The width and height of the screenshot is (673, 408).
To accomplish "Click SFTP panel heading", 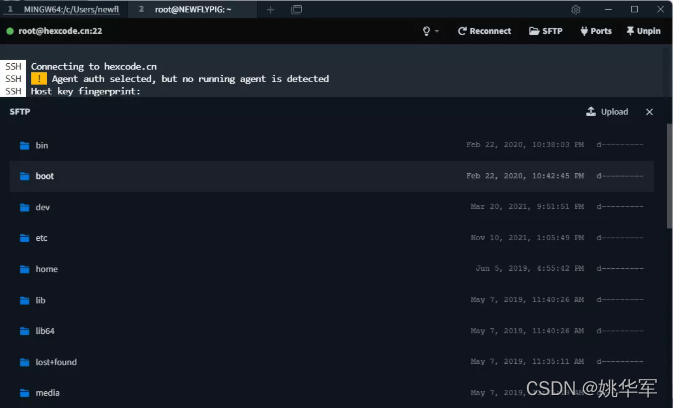I will (20, 112).
